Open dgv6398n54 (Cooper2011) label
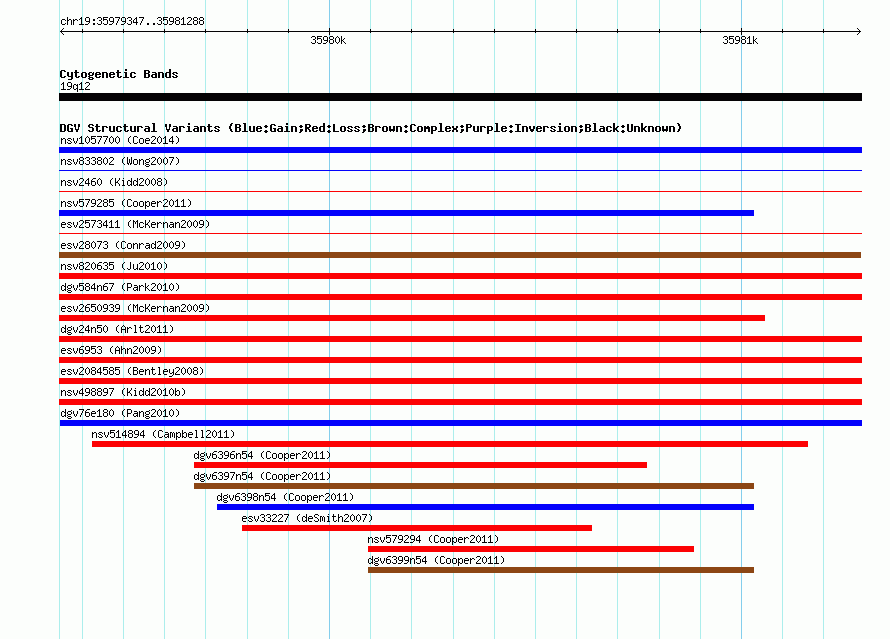This screenshot has width=890, height=639. pyautogui.click(x=286, y=497)
